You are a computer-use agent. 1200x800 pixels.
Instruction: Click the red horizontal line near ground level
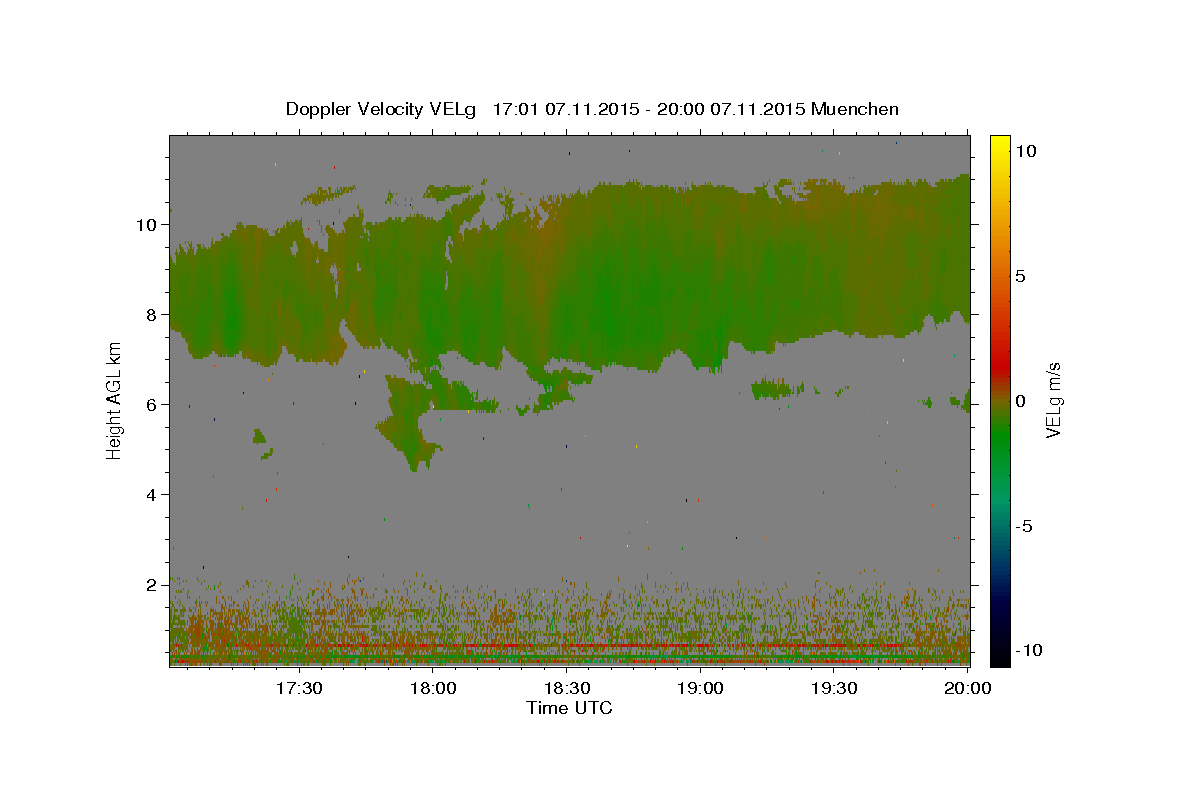570,647
